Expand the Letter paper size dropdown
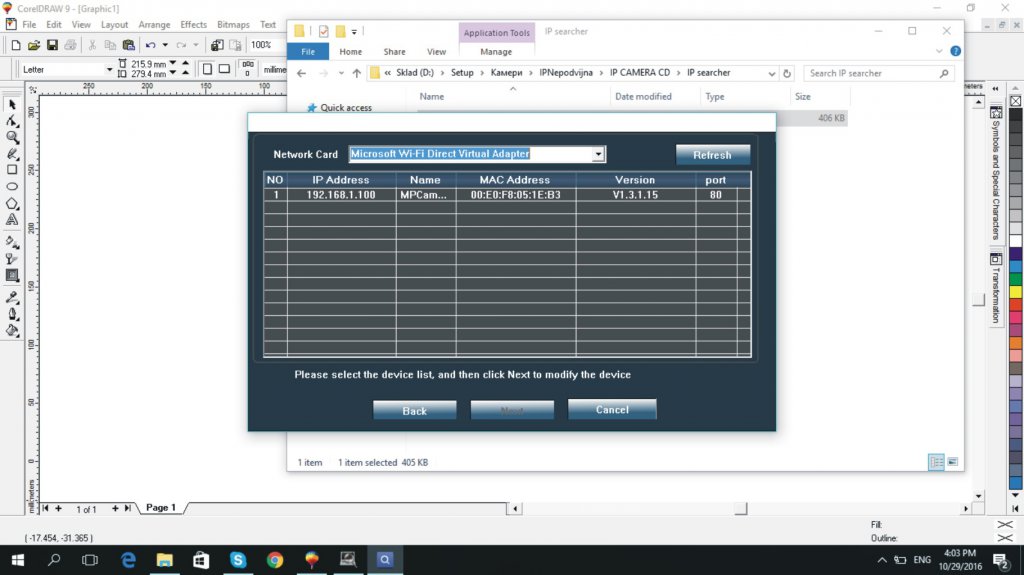 [x=109, y=69]
